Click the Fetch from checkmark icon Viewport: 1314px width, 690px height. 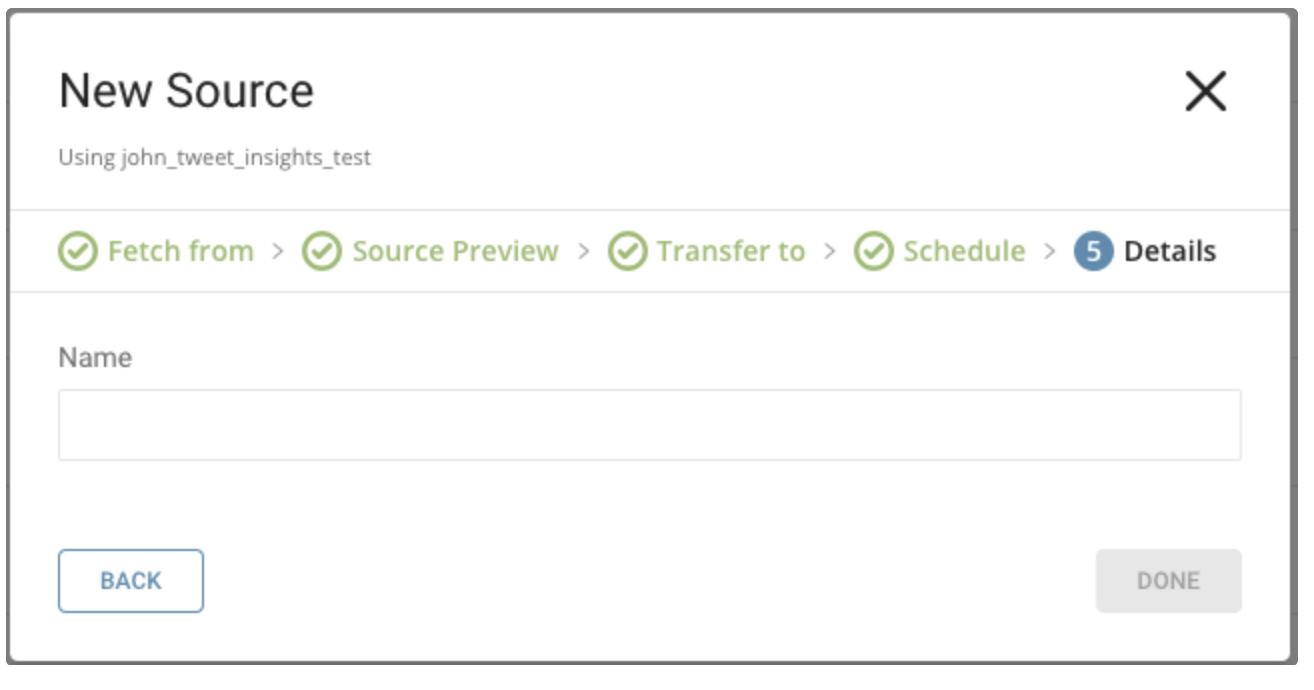(77, 251)
